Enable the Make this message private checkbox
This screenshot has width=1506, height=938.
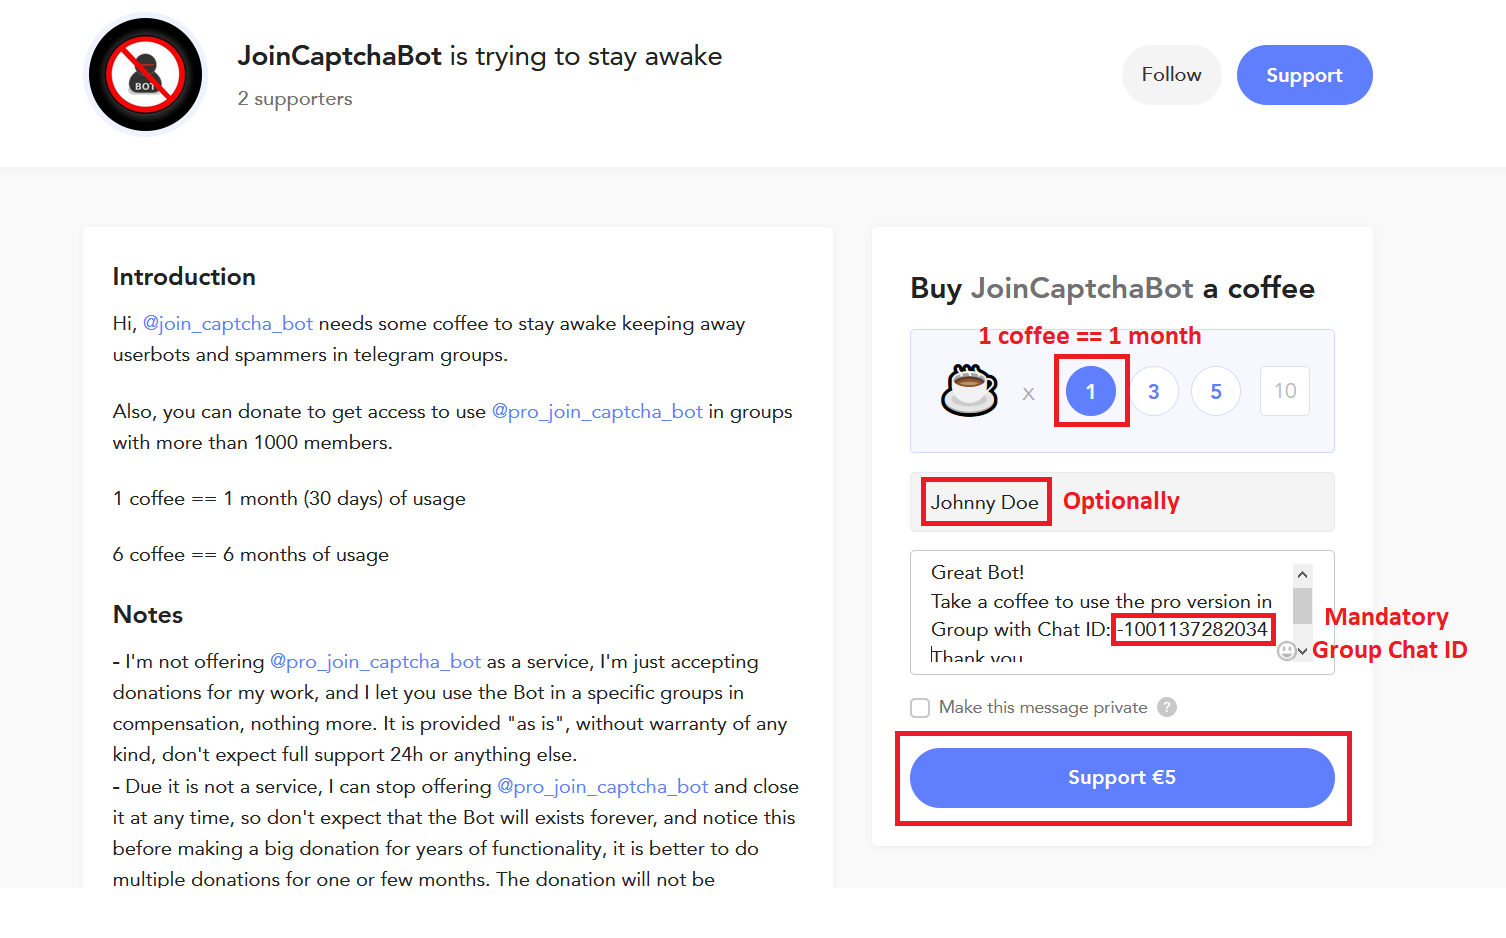(920, 708)
